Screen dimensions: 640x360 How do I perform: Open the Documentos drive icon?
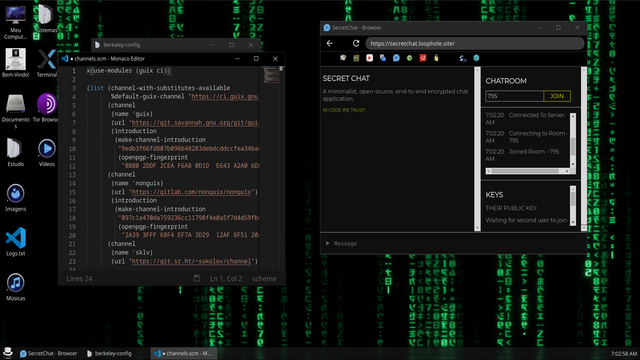point(16,111)
